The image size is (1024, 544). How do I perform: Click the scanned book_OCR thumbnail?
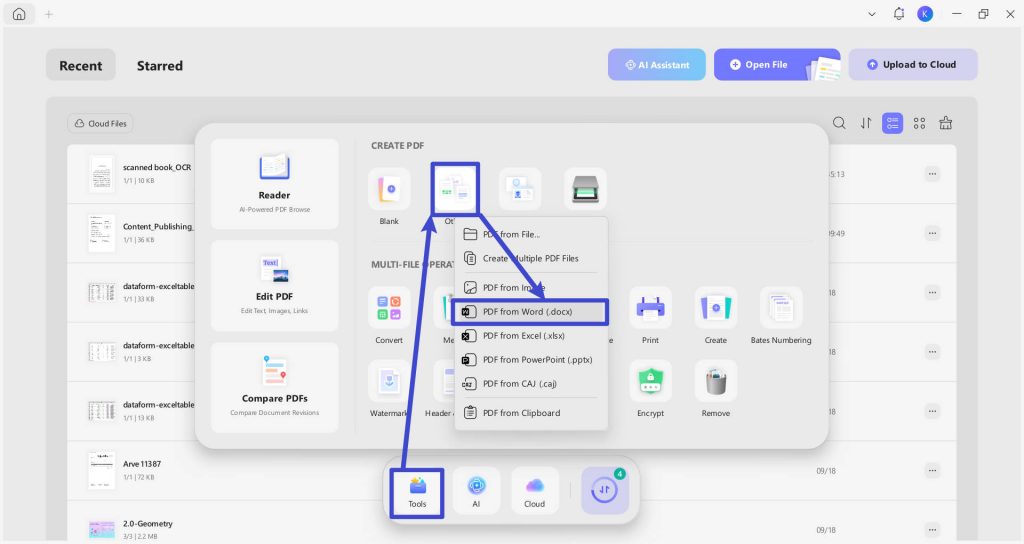tap(102, 174)
